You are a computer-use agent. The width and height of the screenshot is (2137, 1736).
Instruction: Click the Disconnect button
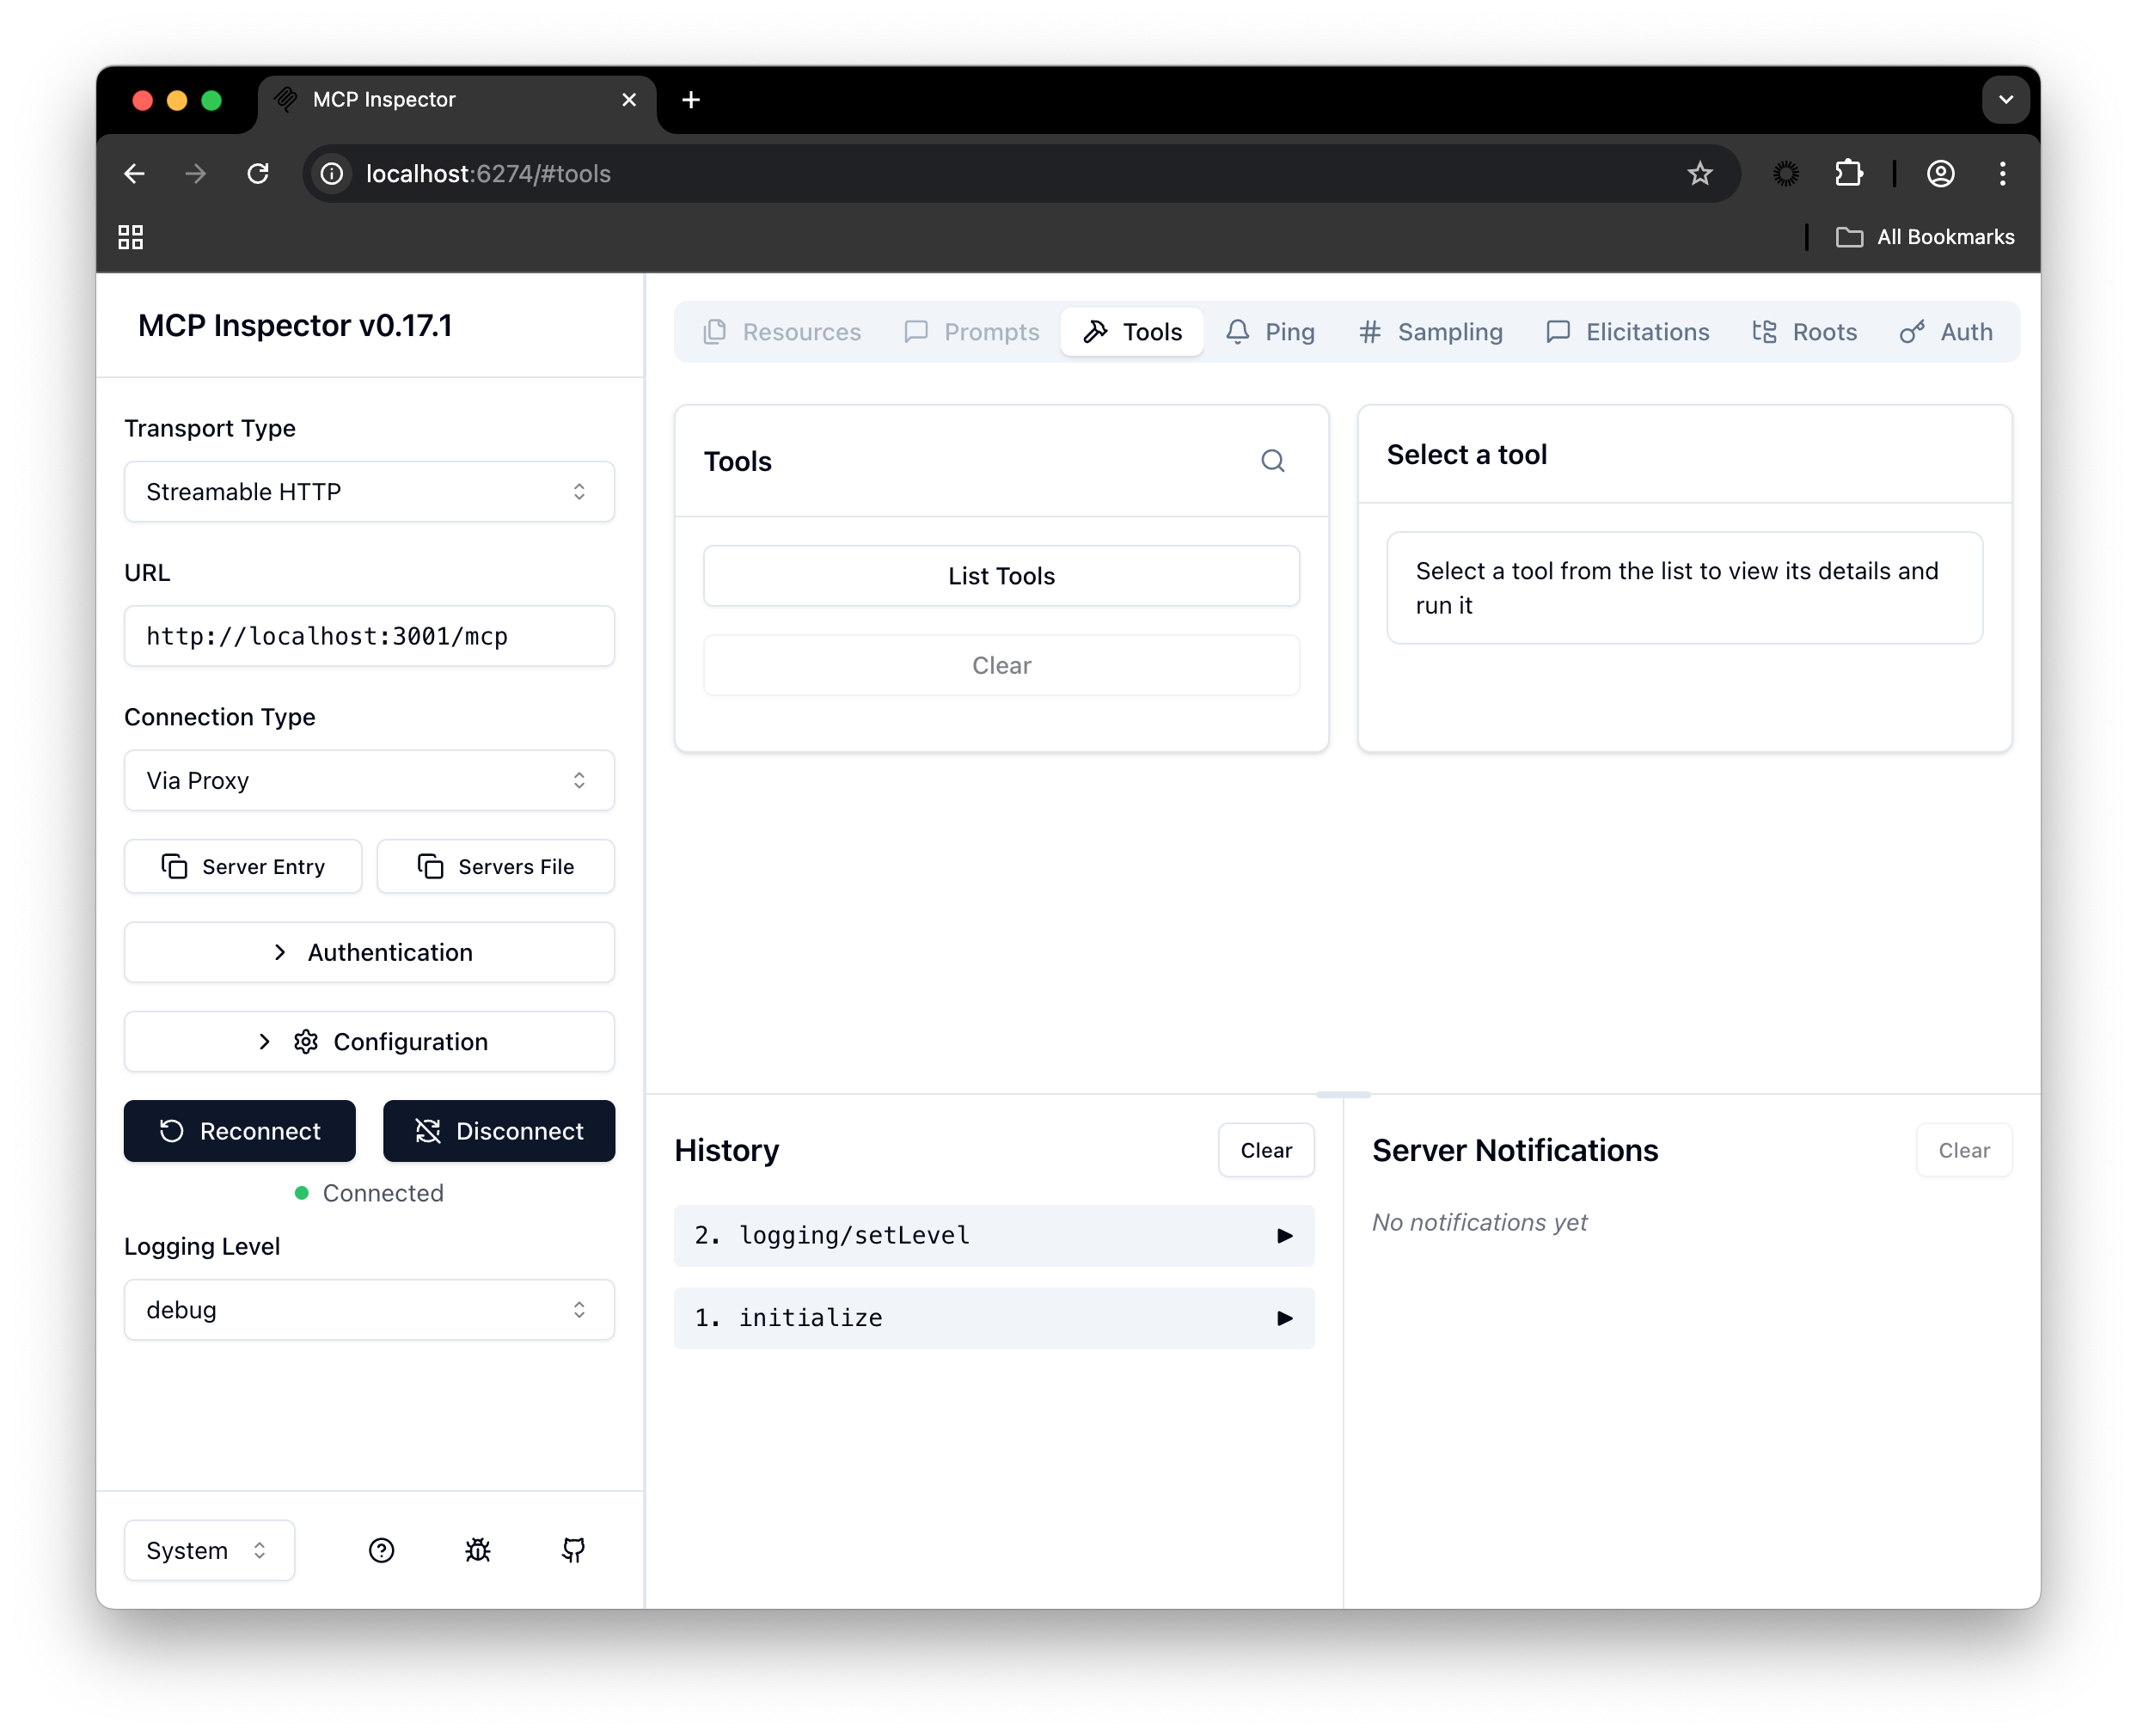point(499,1131)
